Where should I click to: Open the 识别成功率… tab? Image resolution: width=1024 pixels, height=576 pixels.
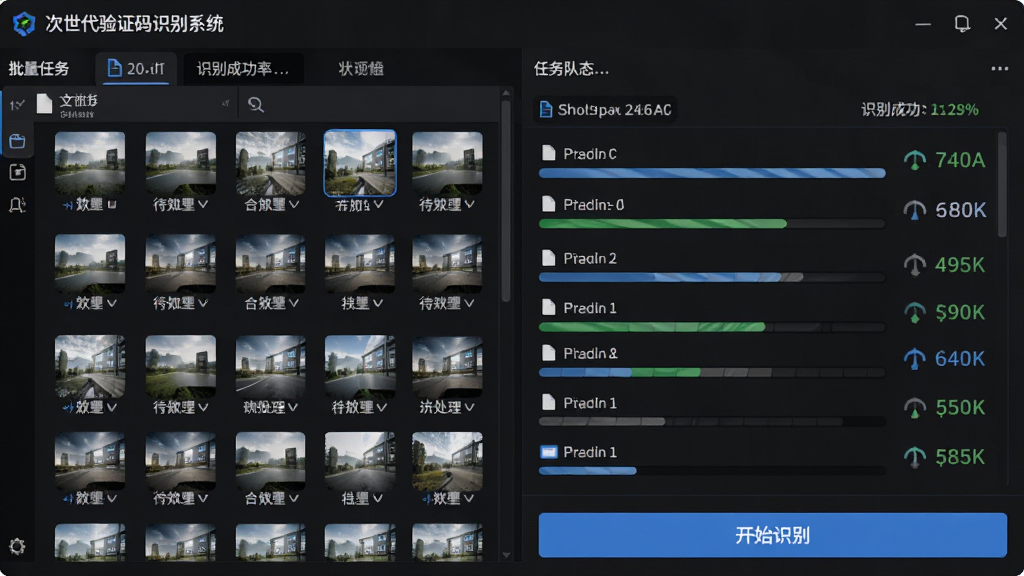[243, 69]
